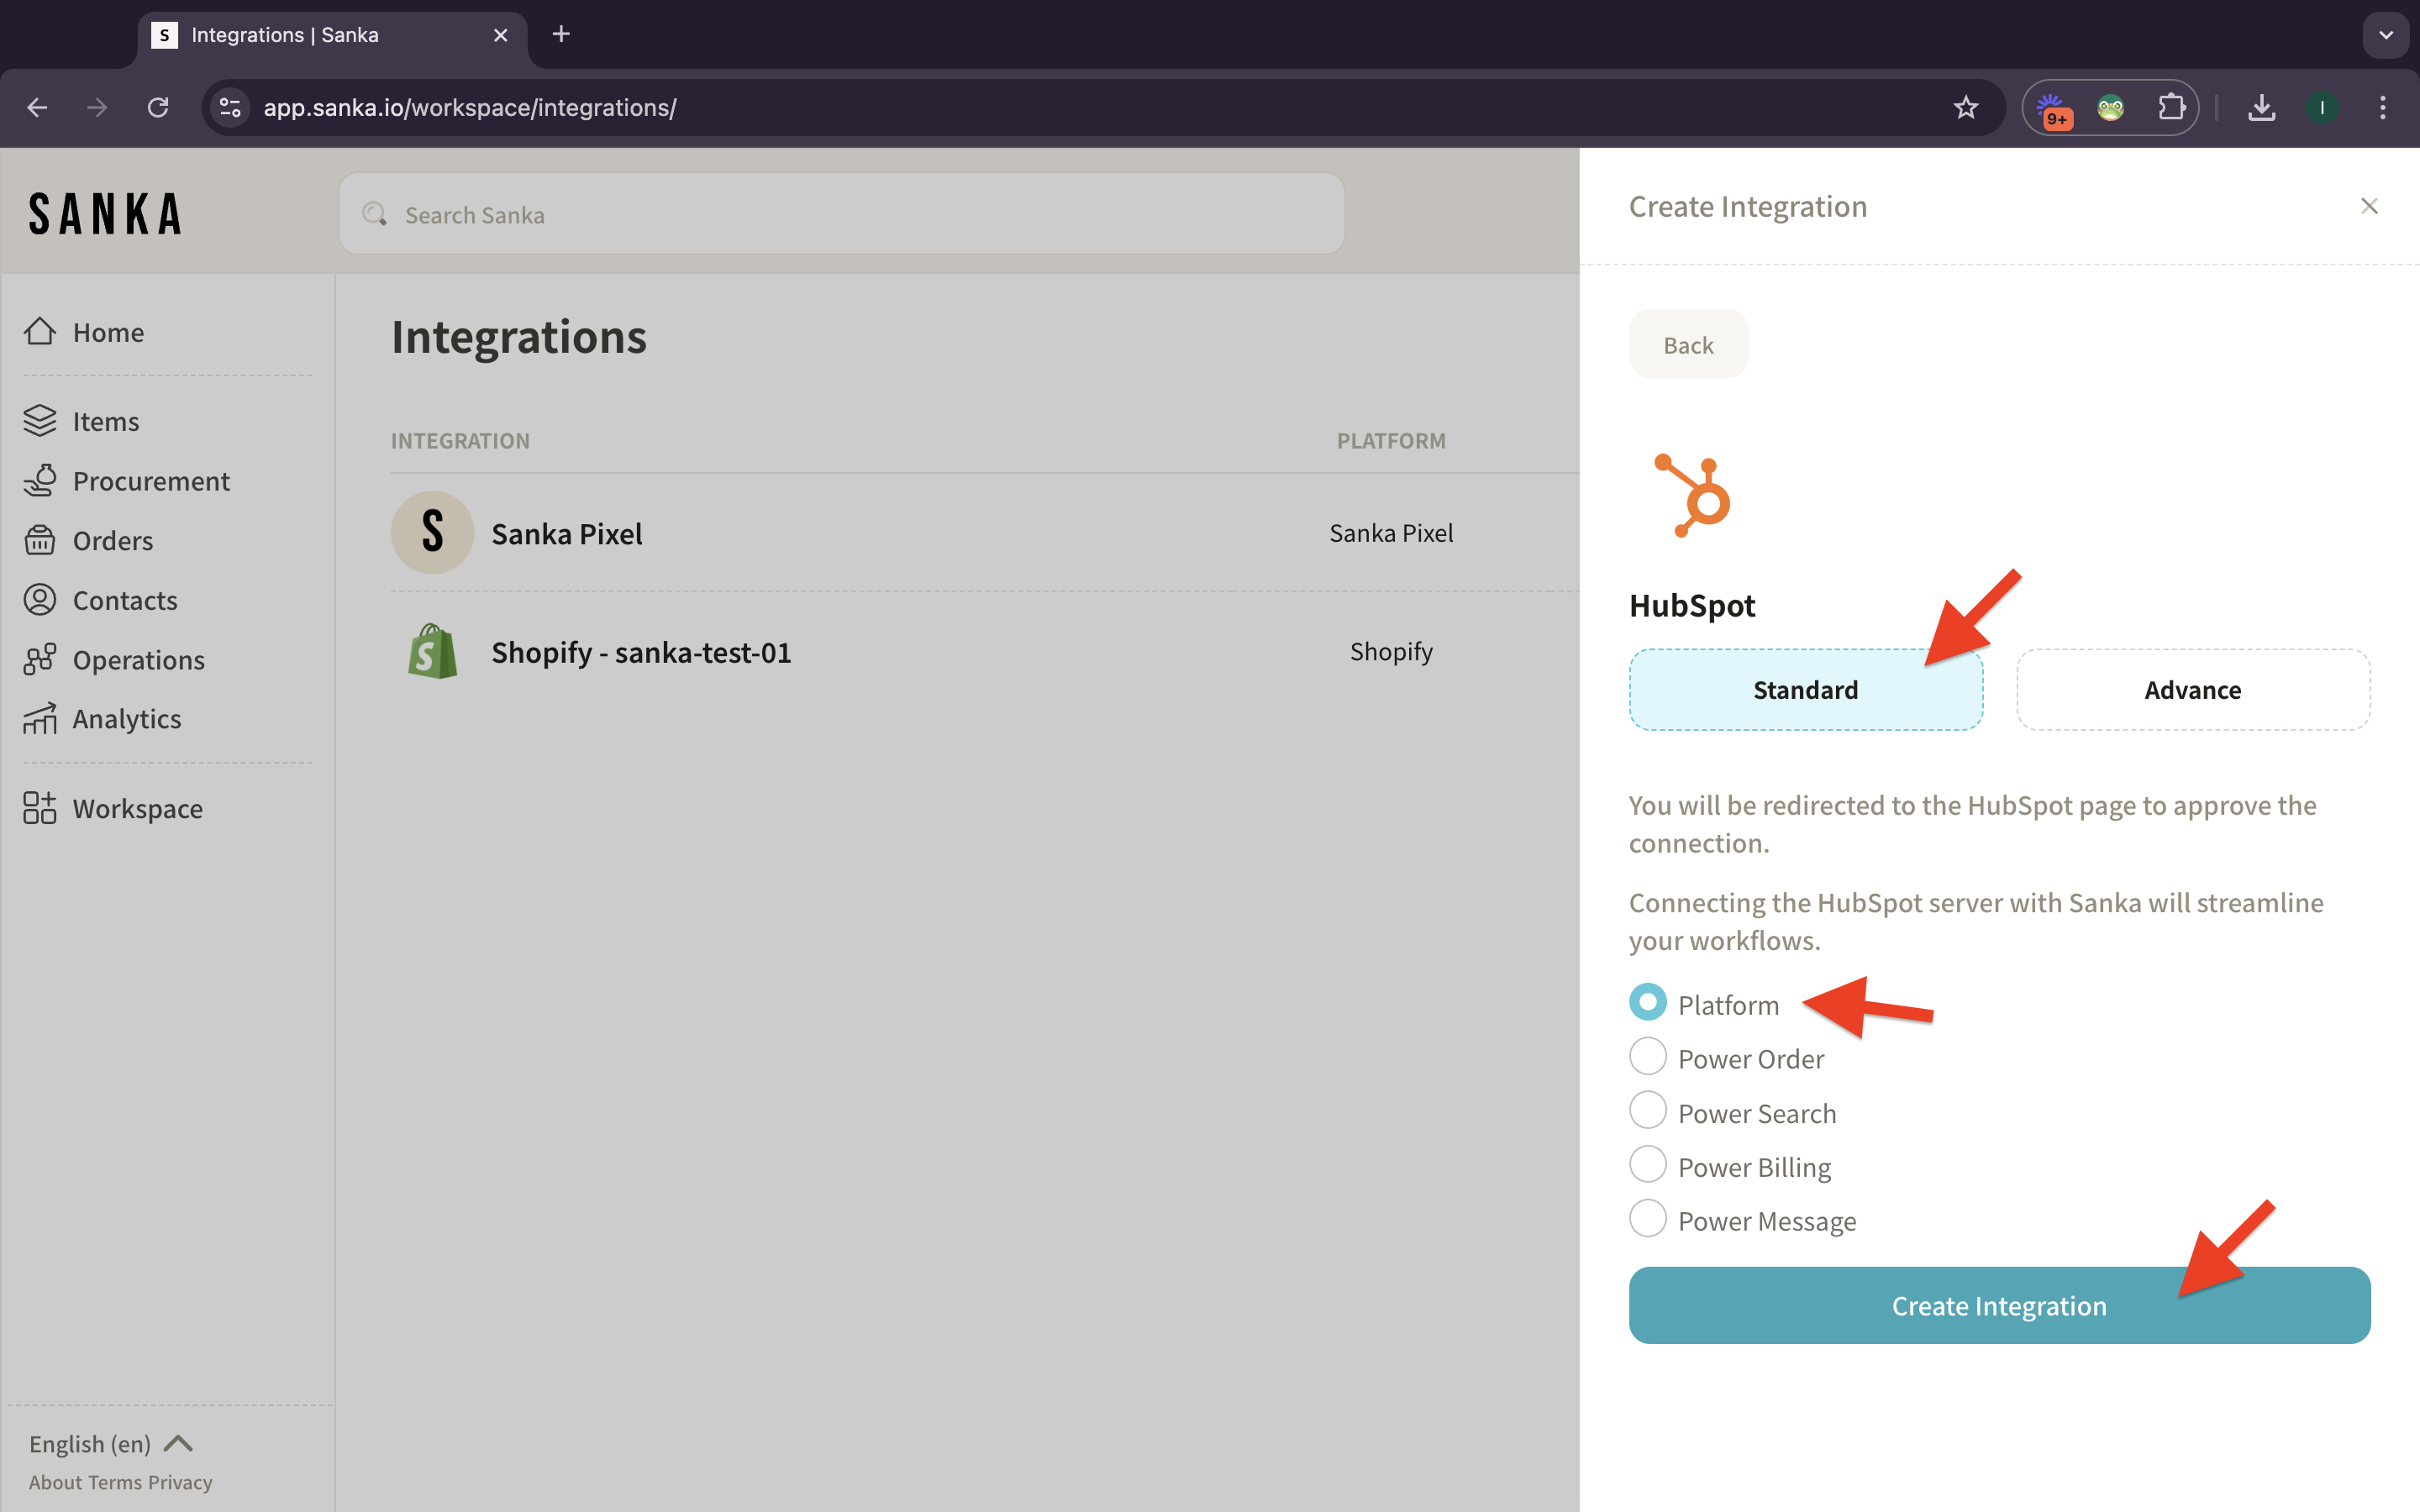Image resolution: width=2420 pixels, height=1512 pixels.
Task: Open the Workspace grid icon
Action: 40,808
